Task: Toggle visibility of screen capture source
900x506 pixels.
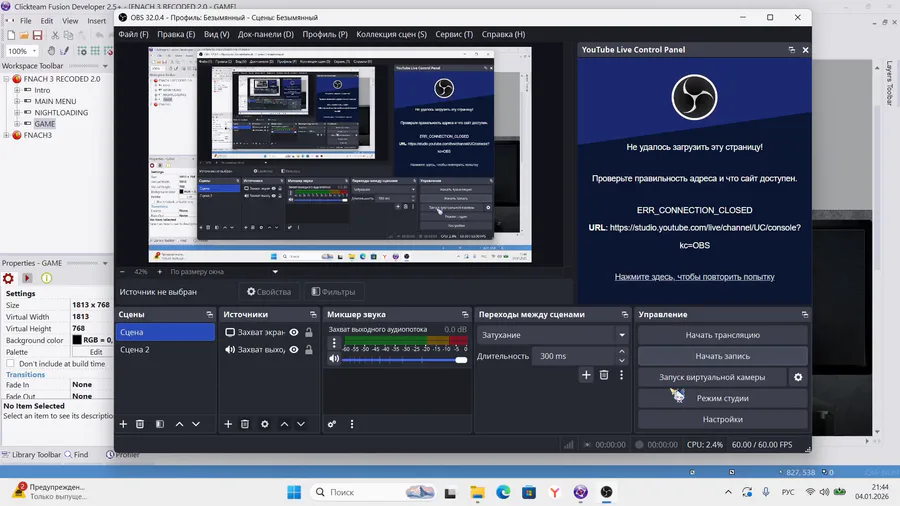Action: 294,332
